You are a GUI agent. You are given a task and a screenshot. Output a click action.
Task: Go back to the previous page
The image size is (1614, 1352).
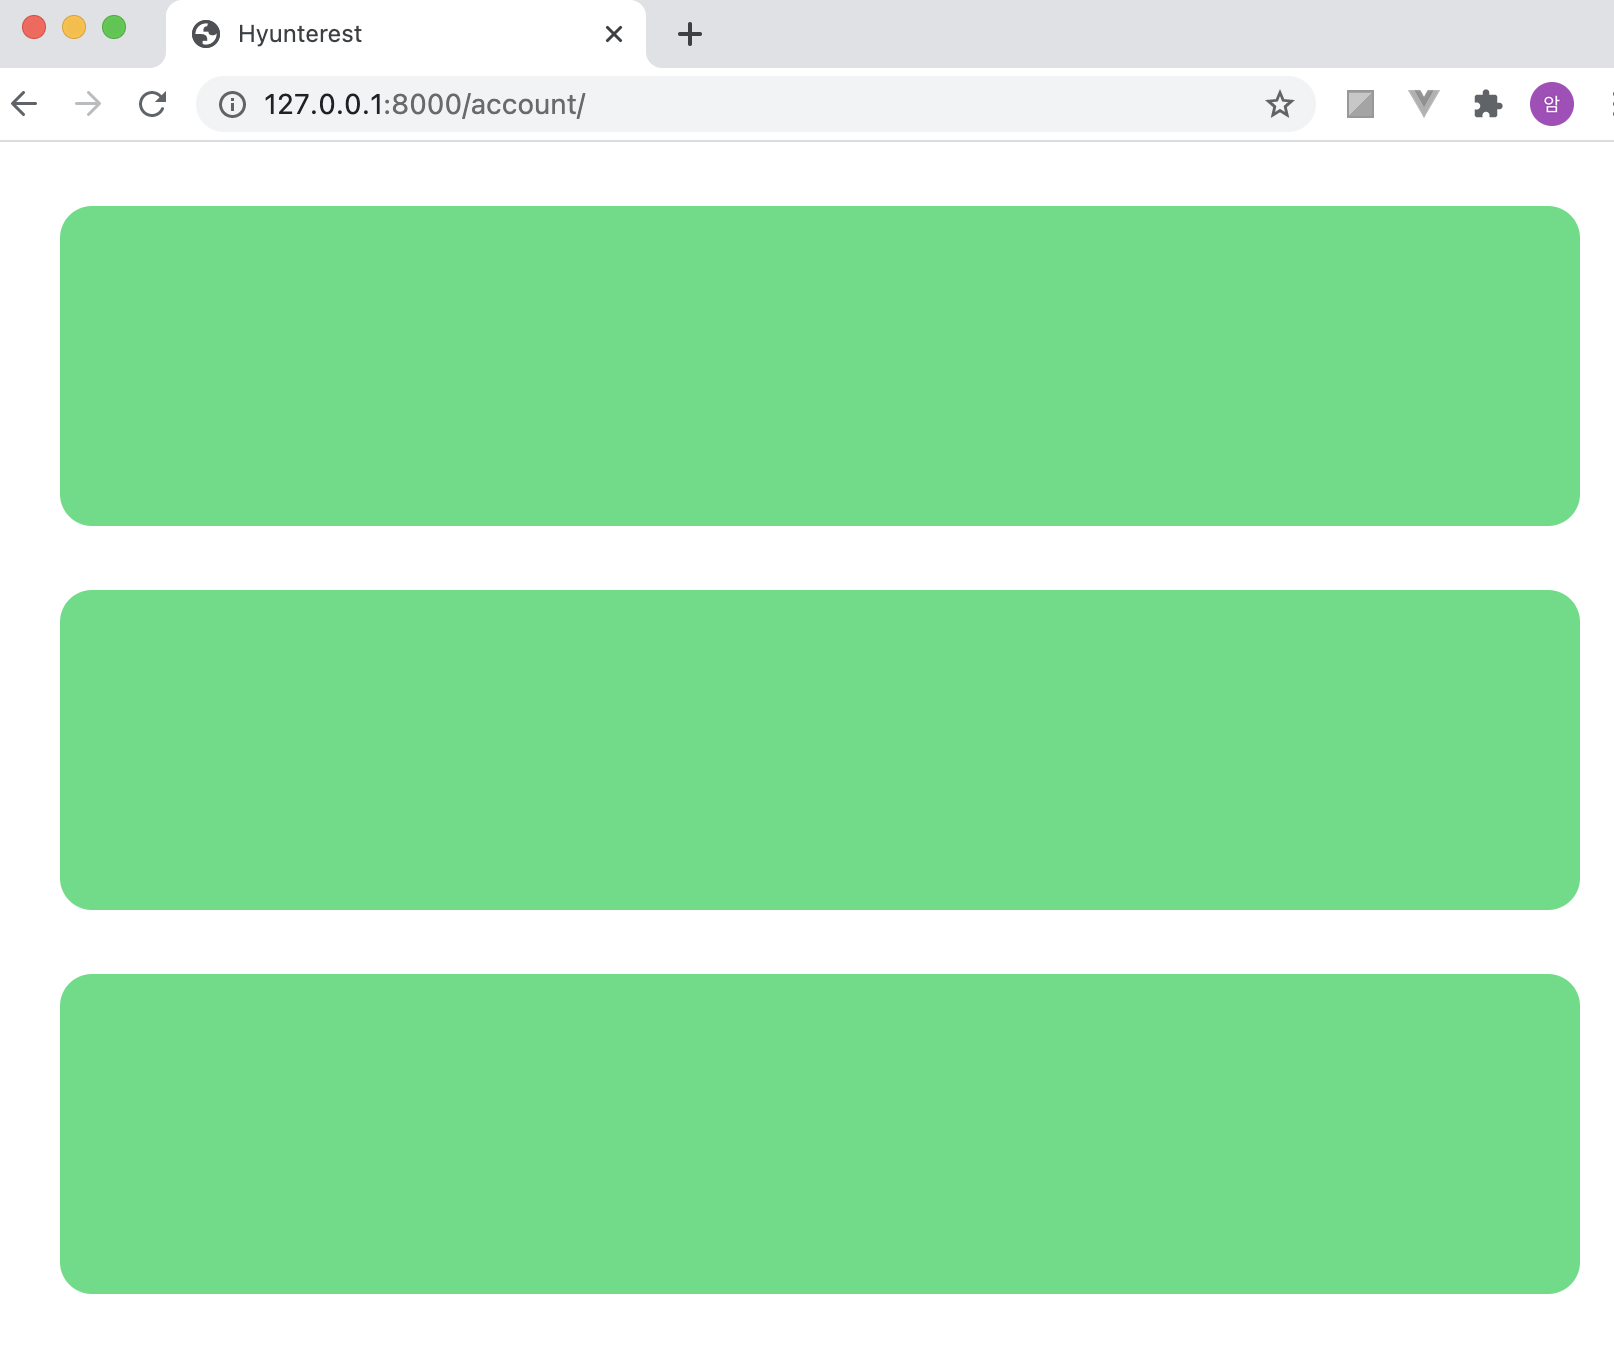(24, 103)
